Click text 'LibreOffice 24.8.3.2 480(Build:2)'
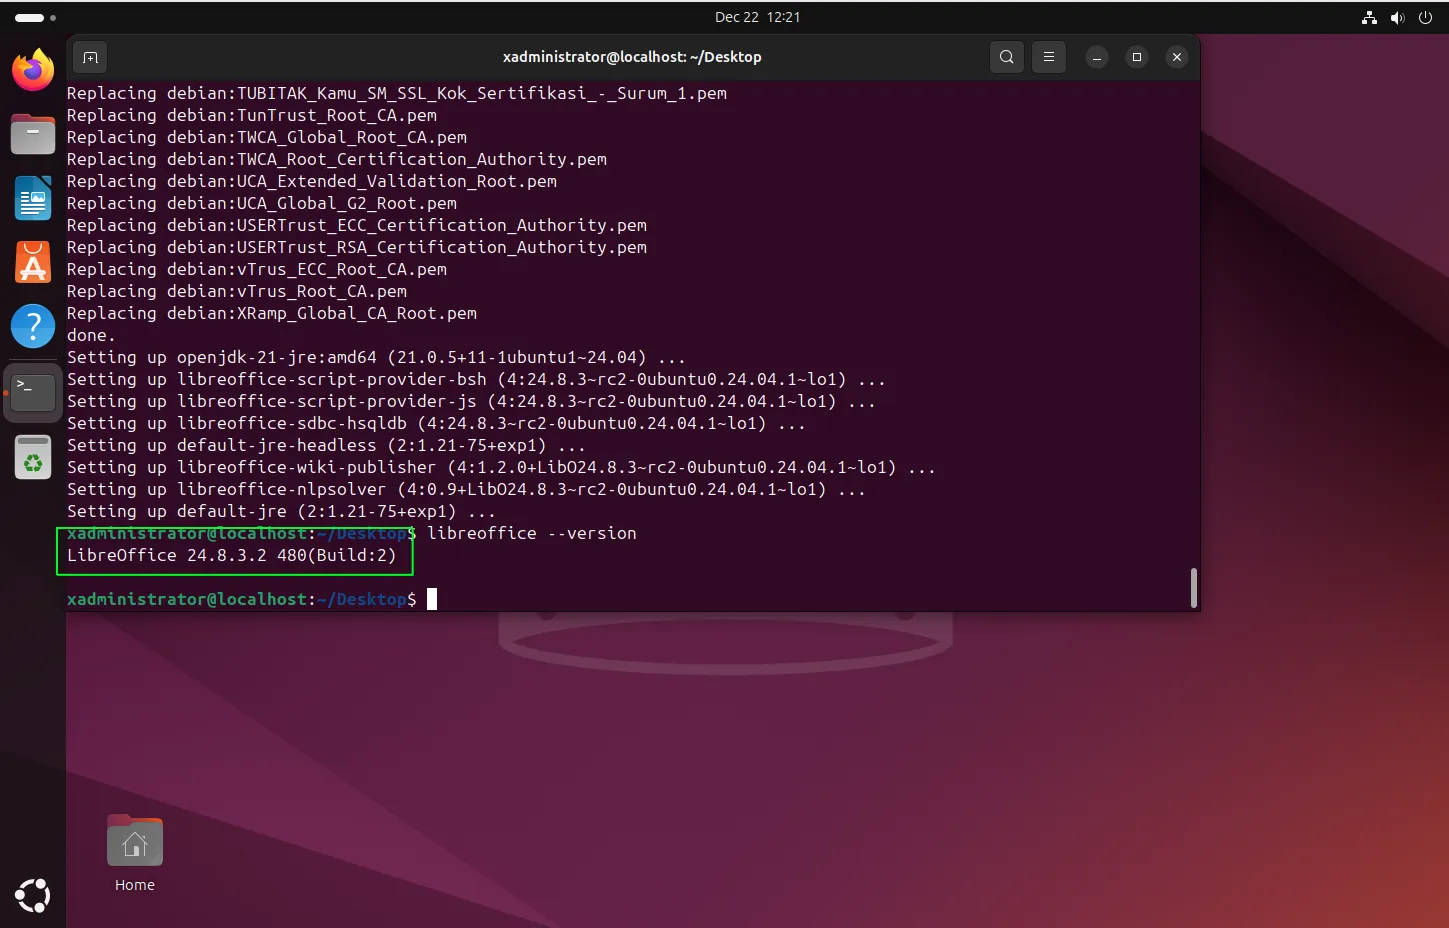This screenshot has width=1449, height=928. (232, 555)
